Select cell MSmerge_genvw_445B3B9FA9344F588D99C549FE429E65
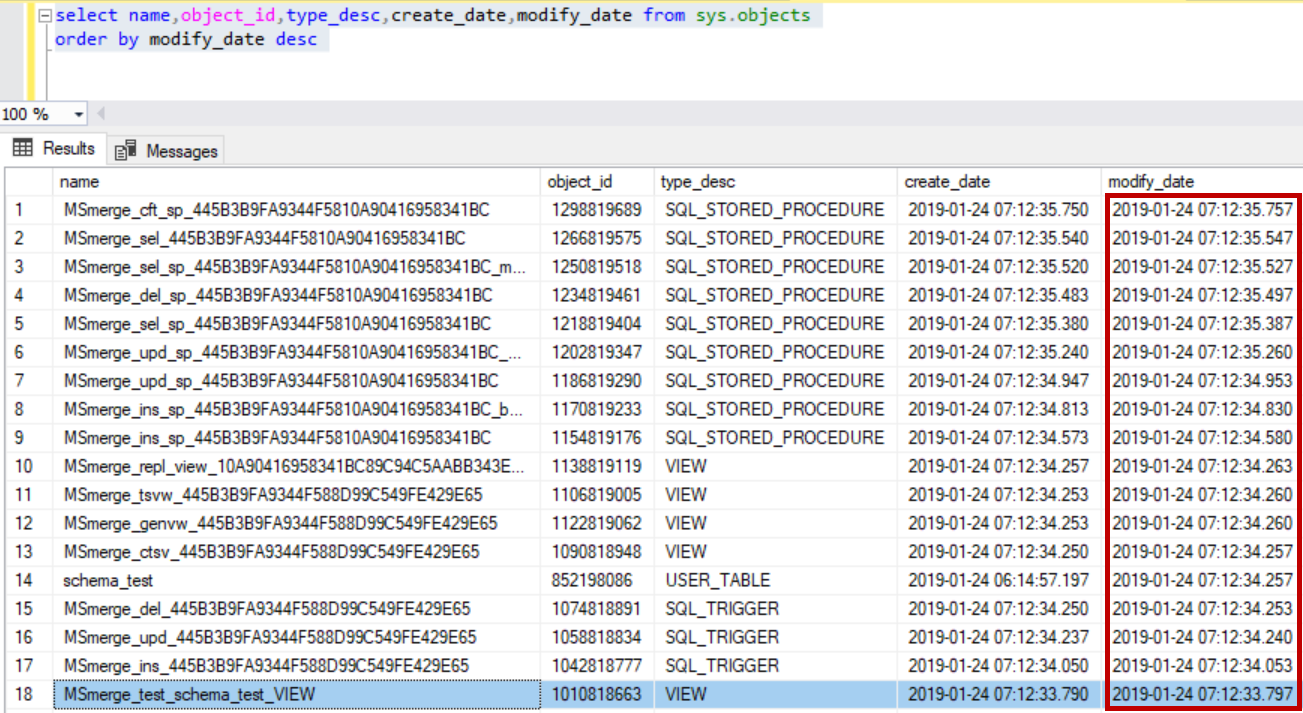The height and width of the screenshot is (713, 1303). 297,523
